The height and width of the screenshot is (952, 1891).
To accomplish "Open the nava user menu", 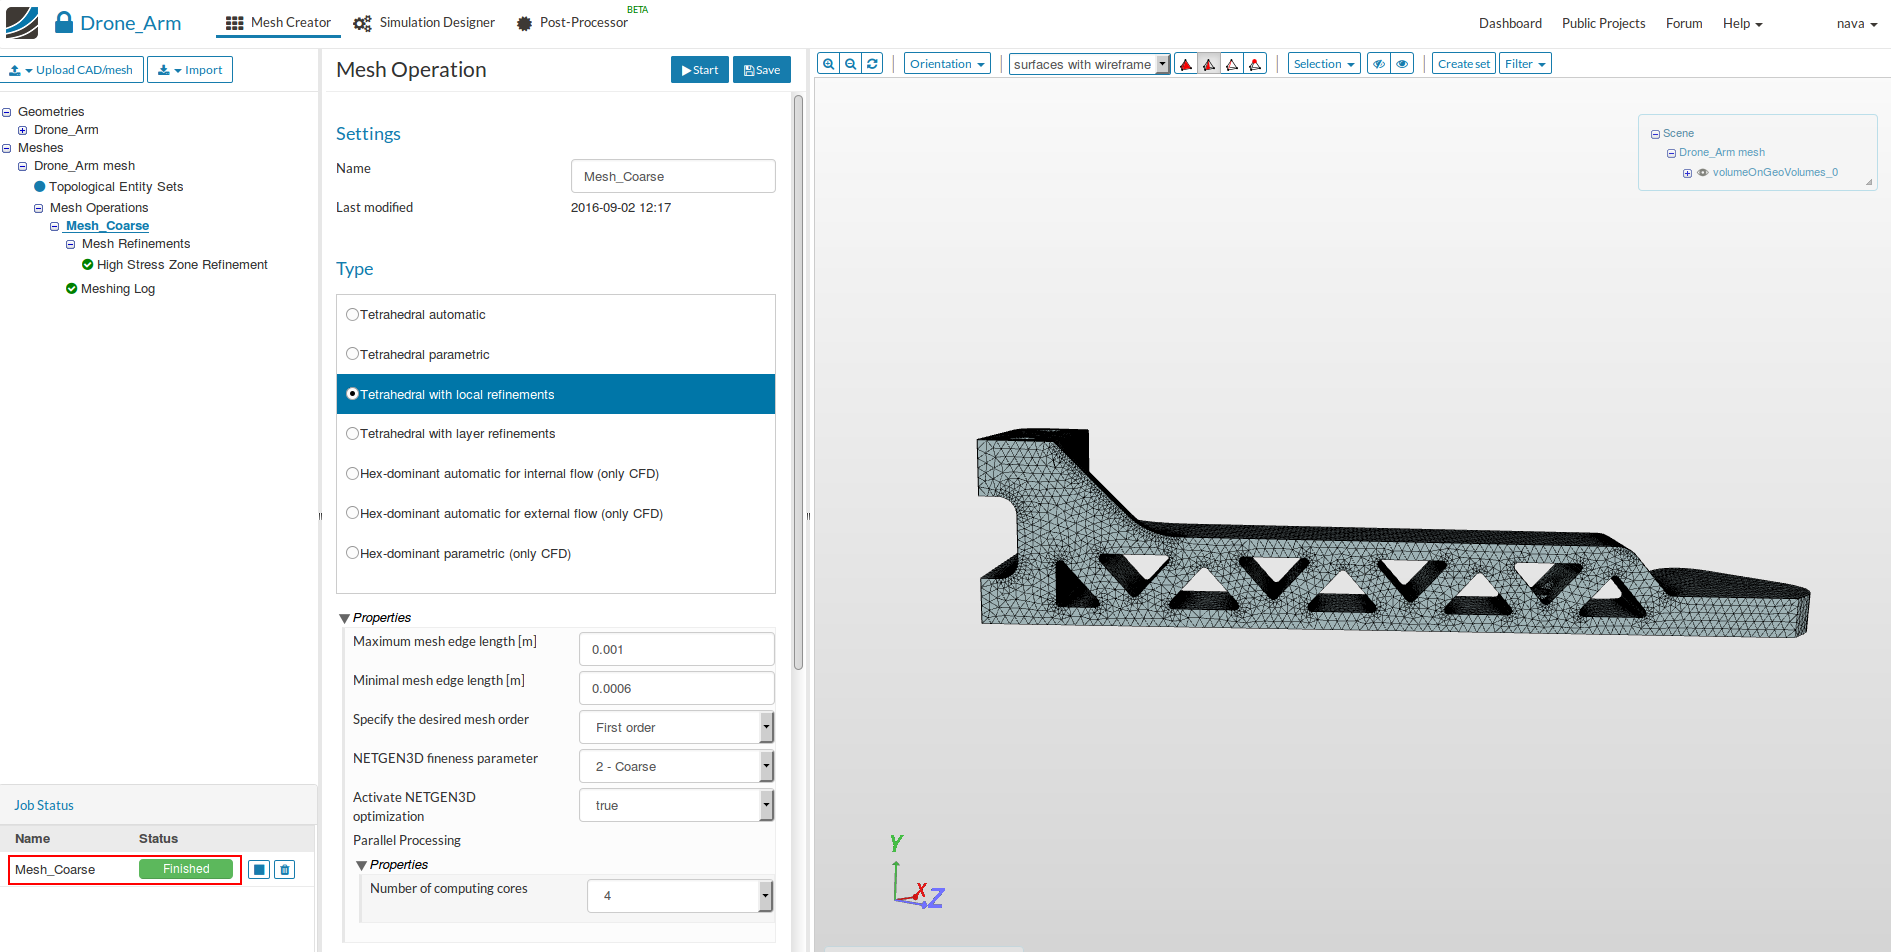I will (1857, 23).
